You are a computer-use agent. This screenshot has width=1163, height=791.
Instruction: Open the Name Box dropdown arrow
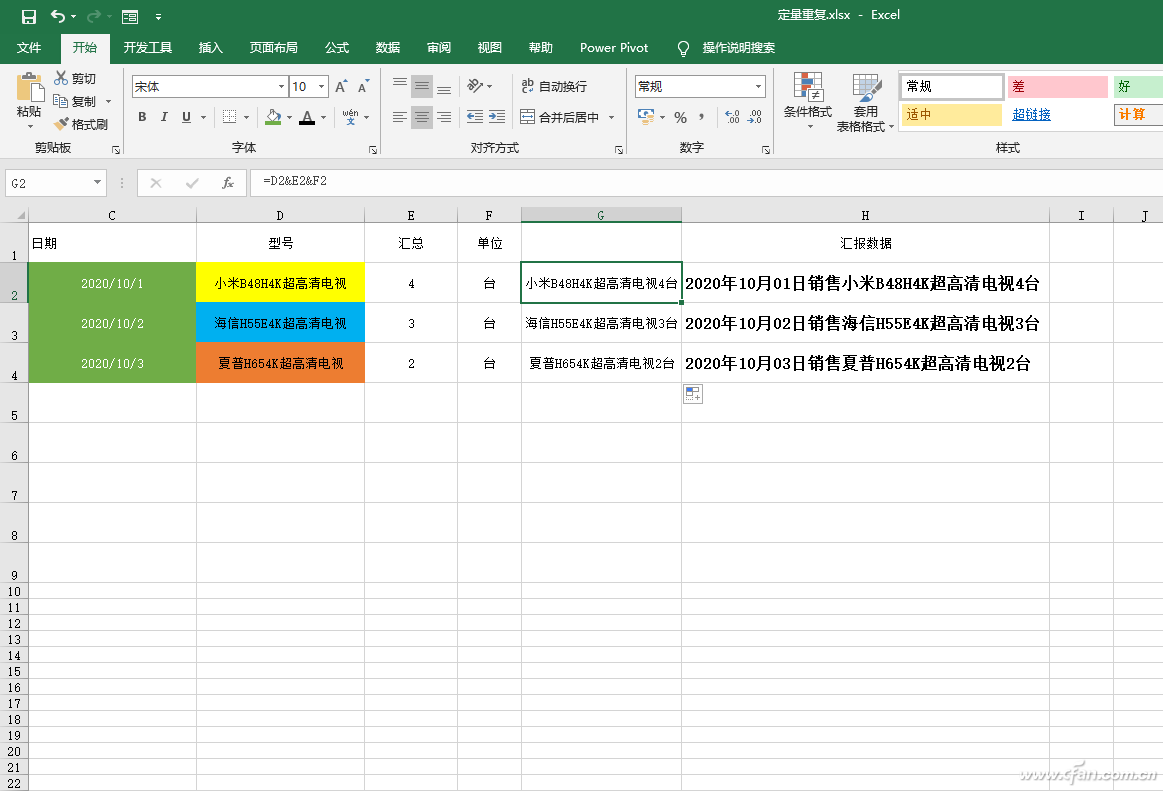(97, 183)
